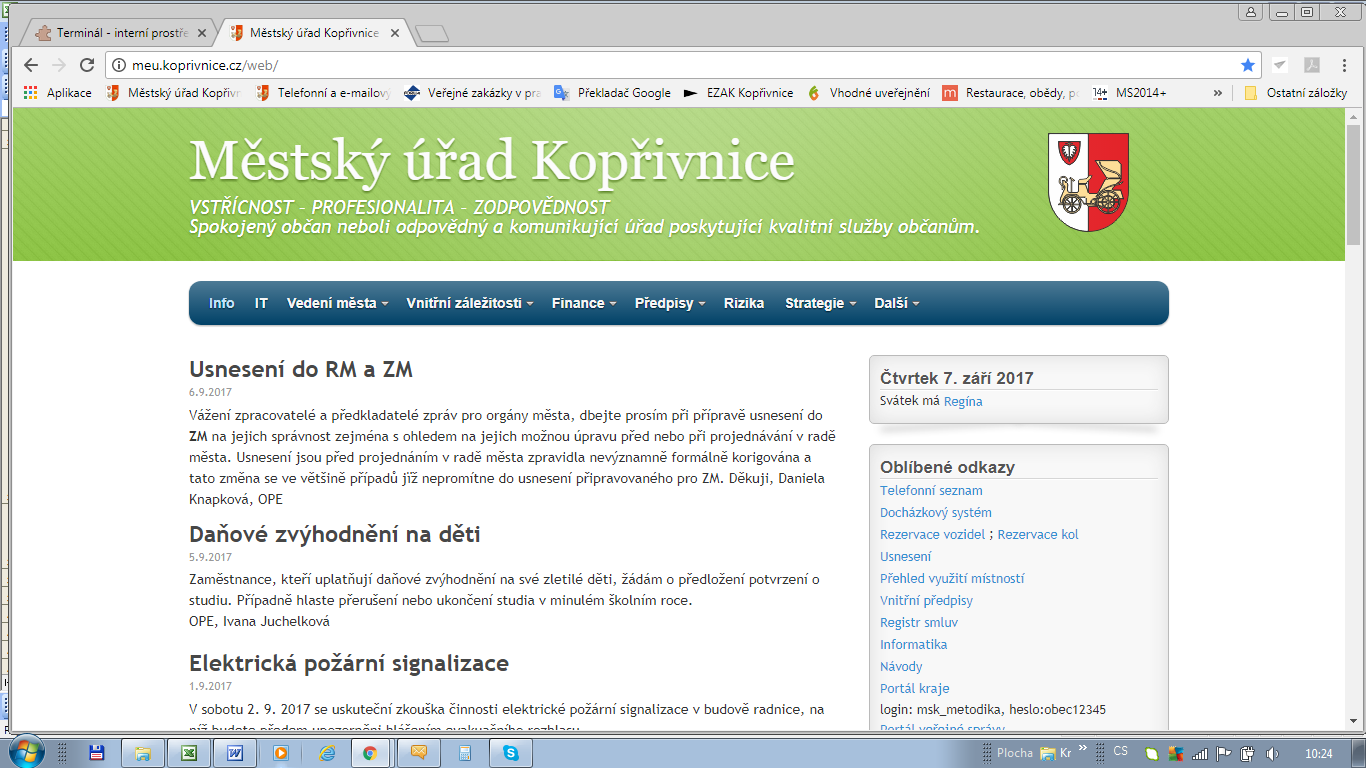
Task: Open Chrome's three-dot menu
Action: click(1344, 65)
